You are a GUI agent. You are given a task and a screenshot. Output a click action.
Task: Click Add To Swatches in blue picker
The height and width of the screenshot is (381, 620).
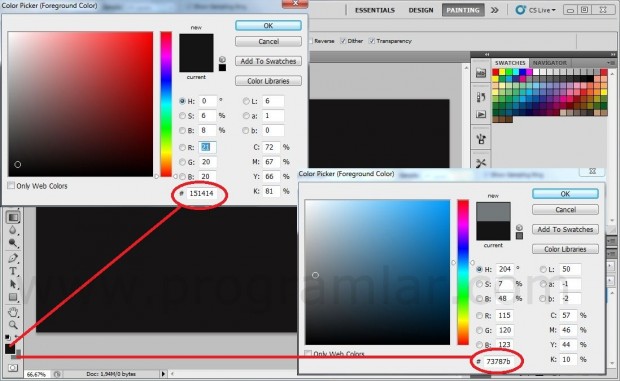tap(565, 229)
